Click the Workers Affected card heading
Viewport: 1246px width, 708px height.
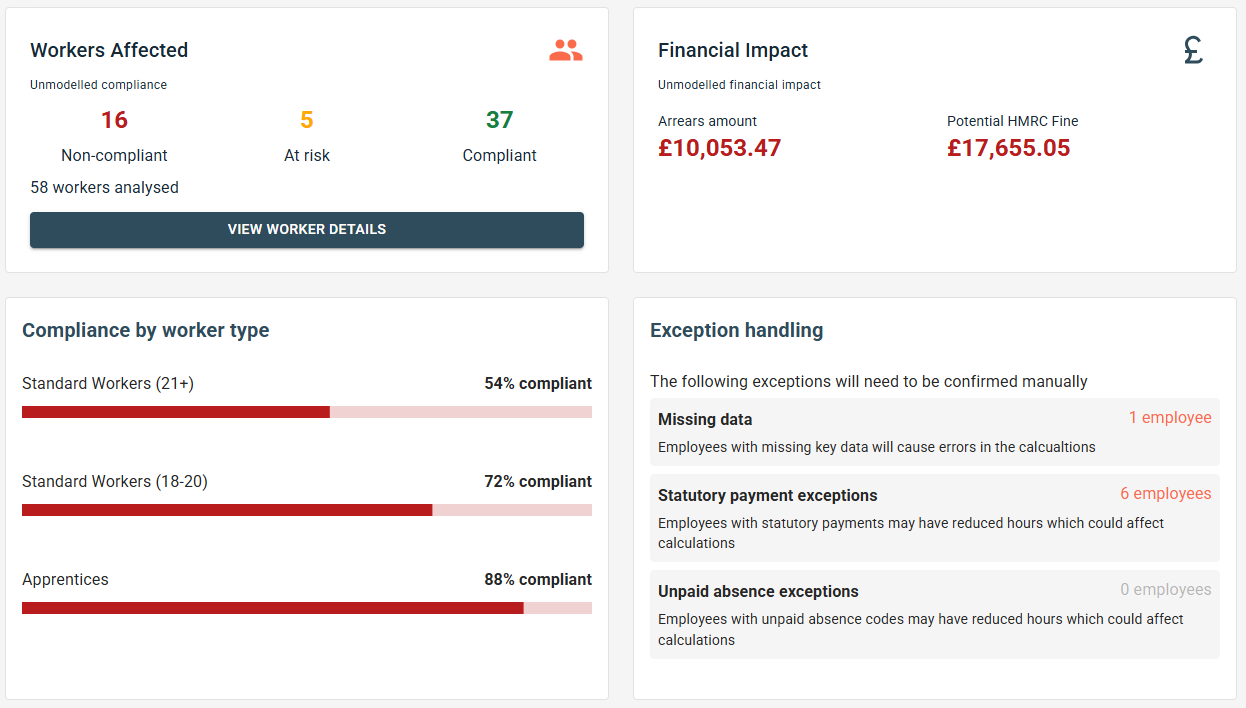tap(109, 50)
